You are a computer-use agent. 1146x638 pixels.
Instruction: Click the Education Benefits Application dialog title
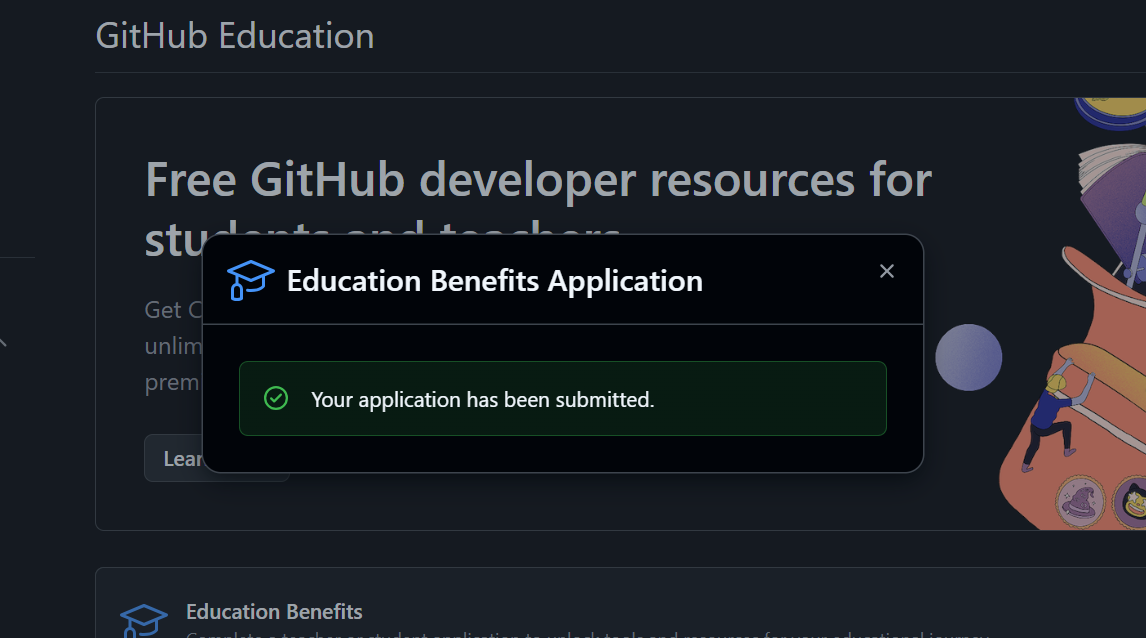tap(494, 281)
